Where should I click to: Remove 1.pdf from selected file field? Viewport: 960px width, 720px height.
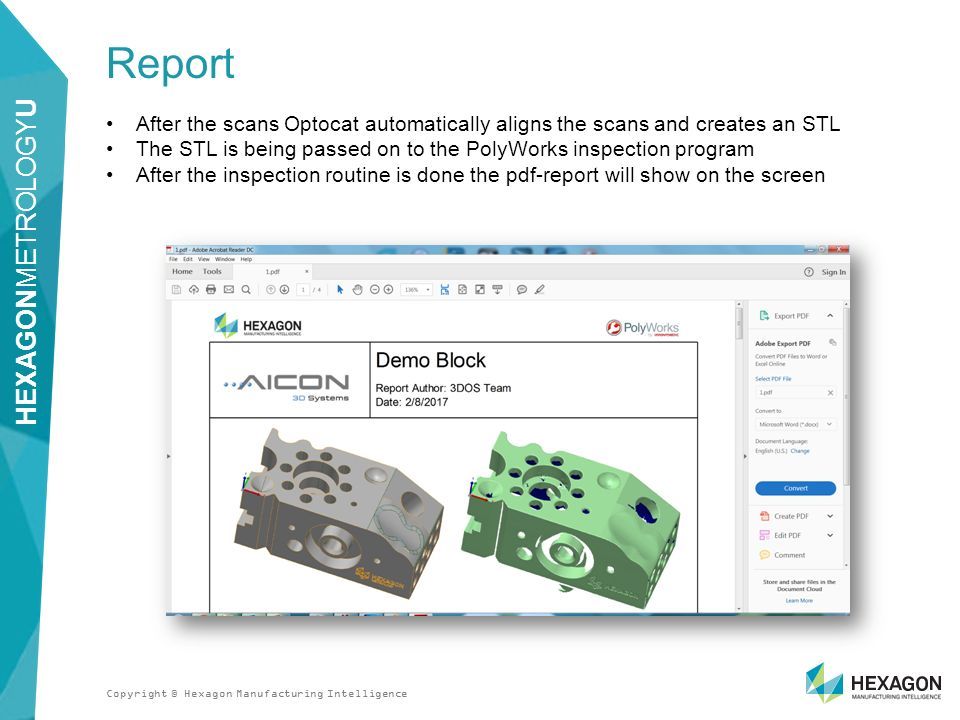pyautogui.click(x=830, y=392)
